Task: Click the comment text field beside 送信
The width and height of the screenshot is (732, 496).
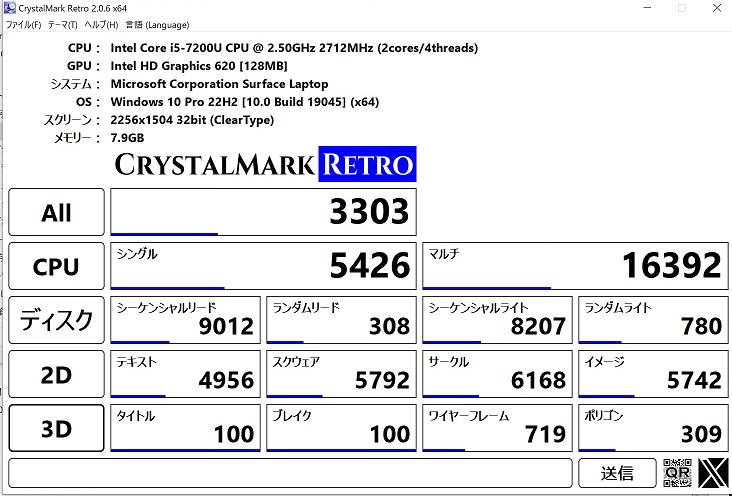Action: coord(291,473)
